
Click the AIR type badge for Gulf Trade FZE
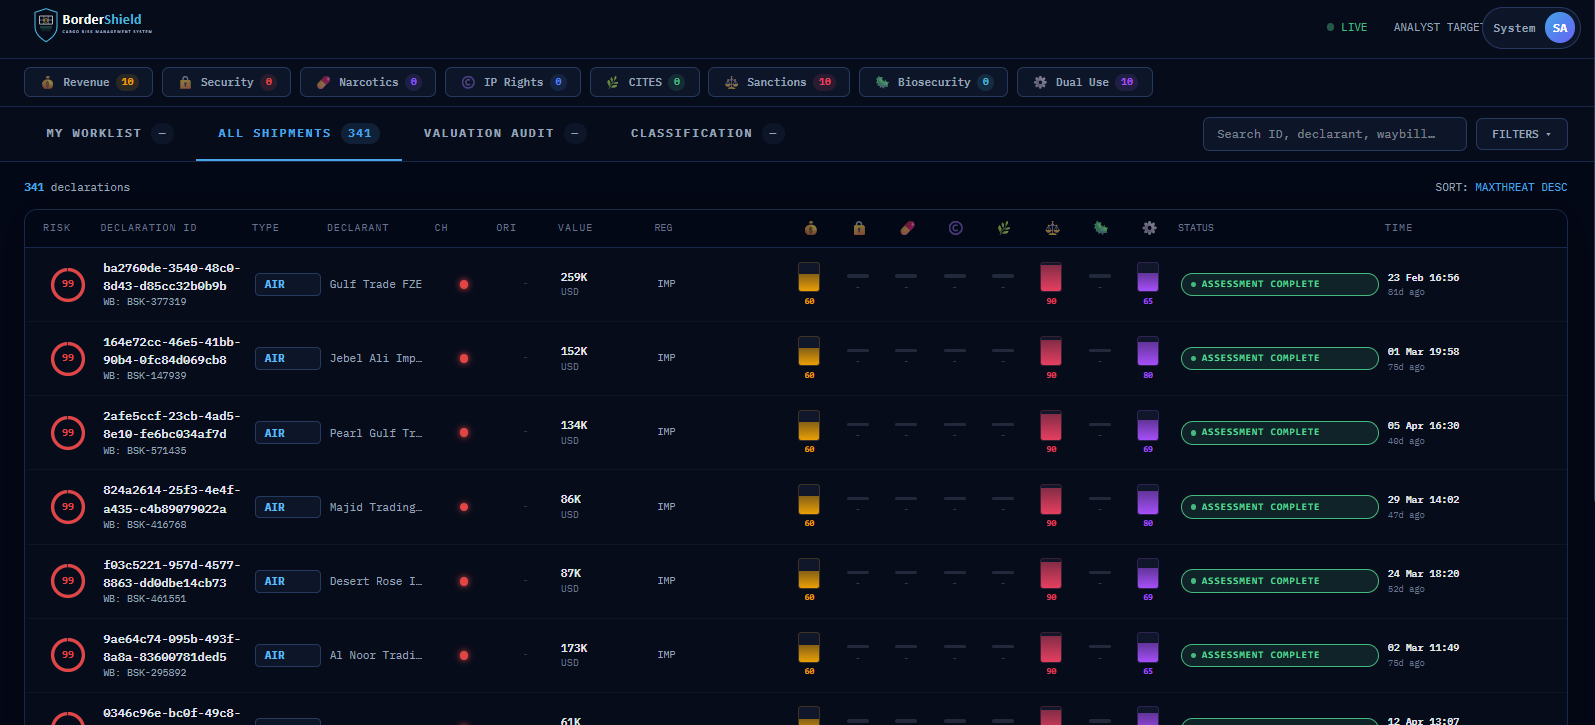pos(288,284)
